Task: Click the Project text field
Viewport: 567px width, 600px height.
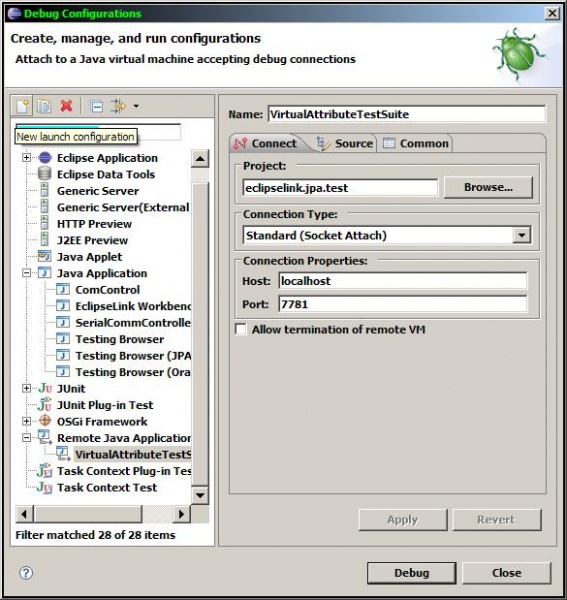Action: tap(340, 188)
